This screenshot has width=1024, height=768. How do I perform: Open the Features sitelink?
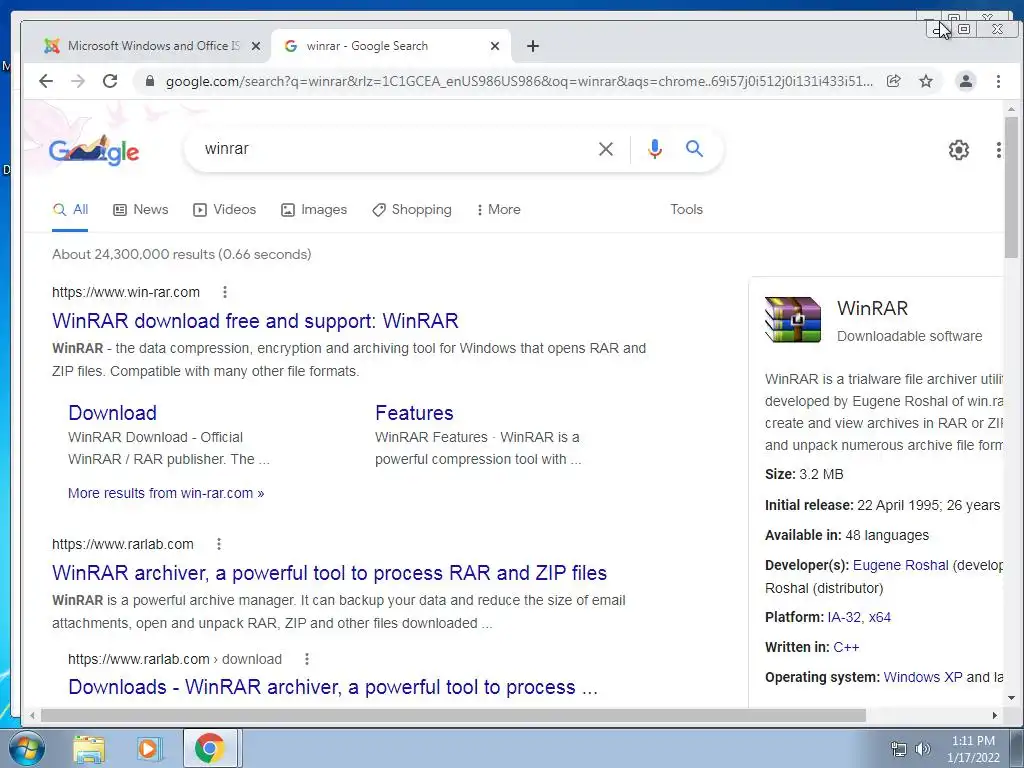click(414, 413)
